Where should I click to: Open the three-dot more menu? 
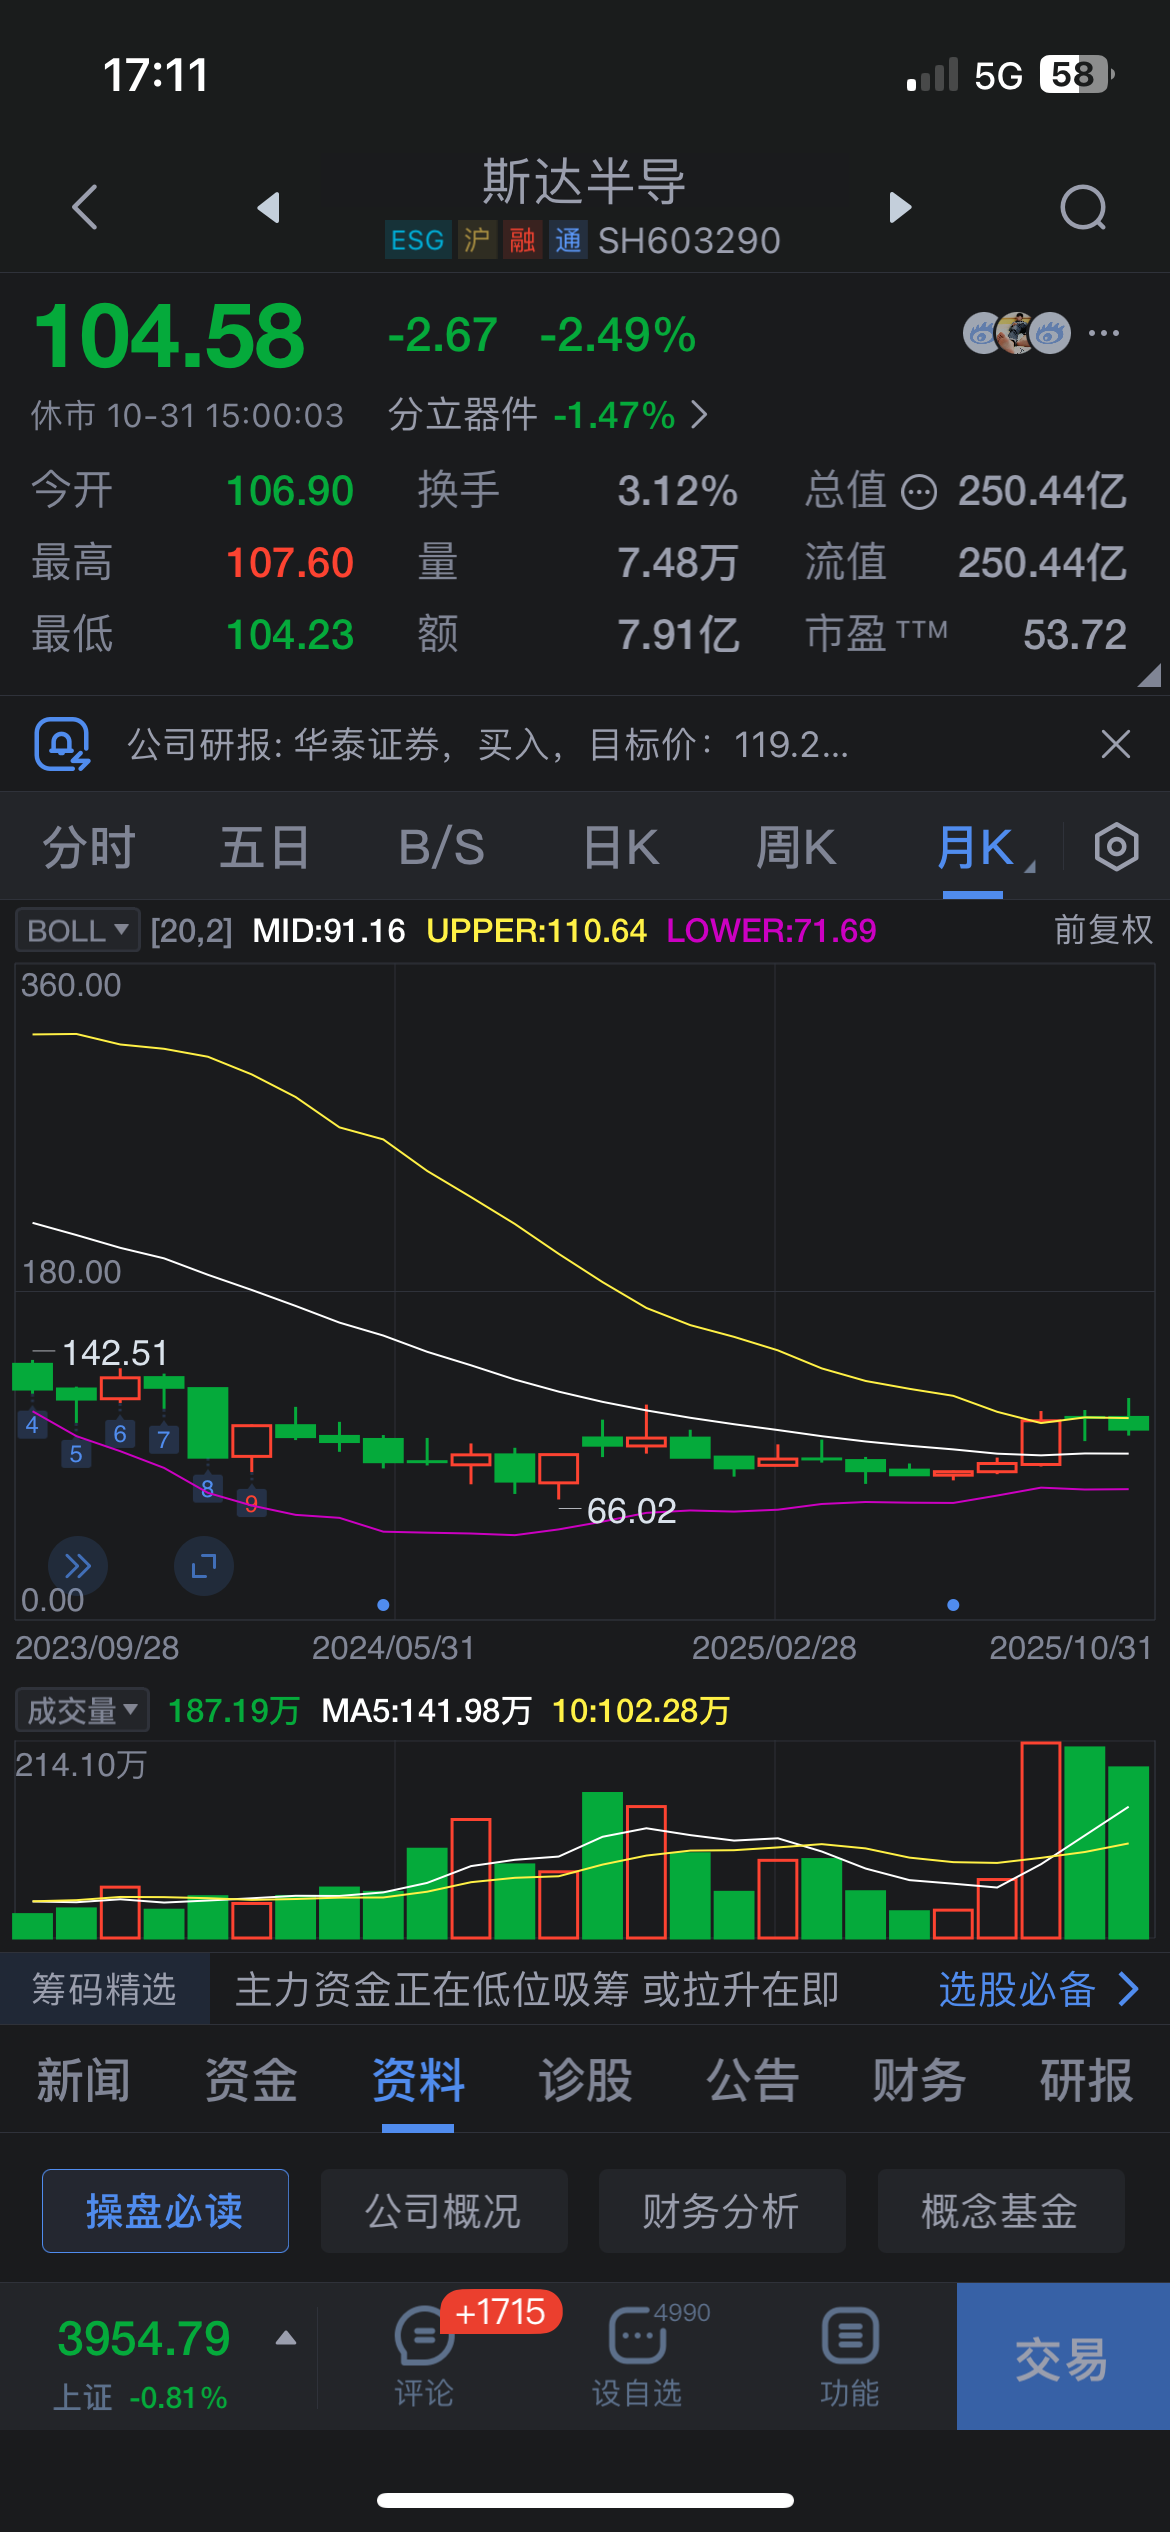click(1104, 333)
